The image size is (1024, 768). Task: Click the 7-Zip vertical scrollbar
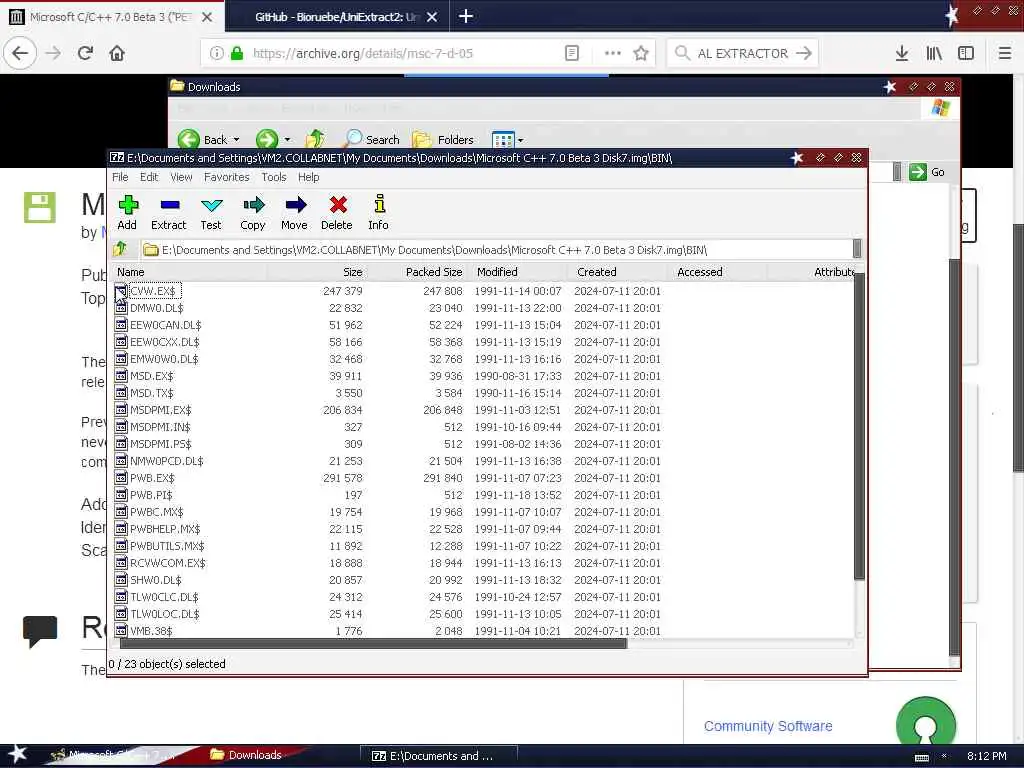tap(859, 428)
